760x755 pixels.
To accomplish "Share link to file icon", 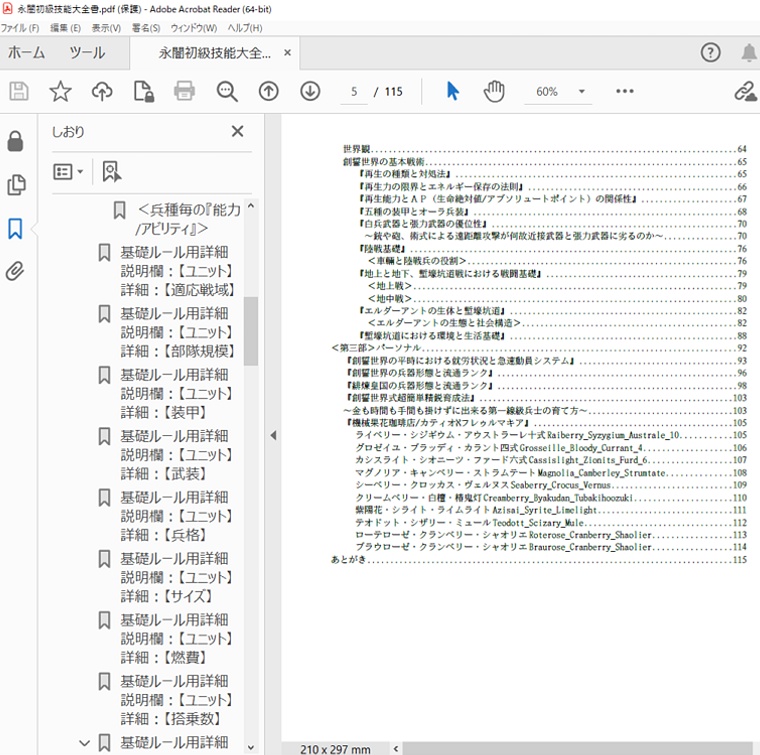I will [745, 91].
